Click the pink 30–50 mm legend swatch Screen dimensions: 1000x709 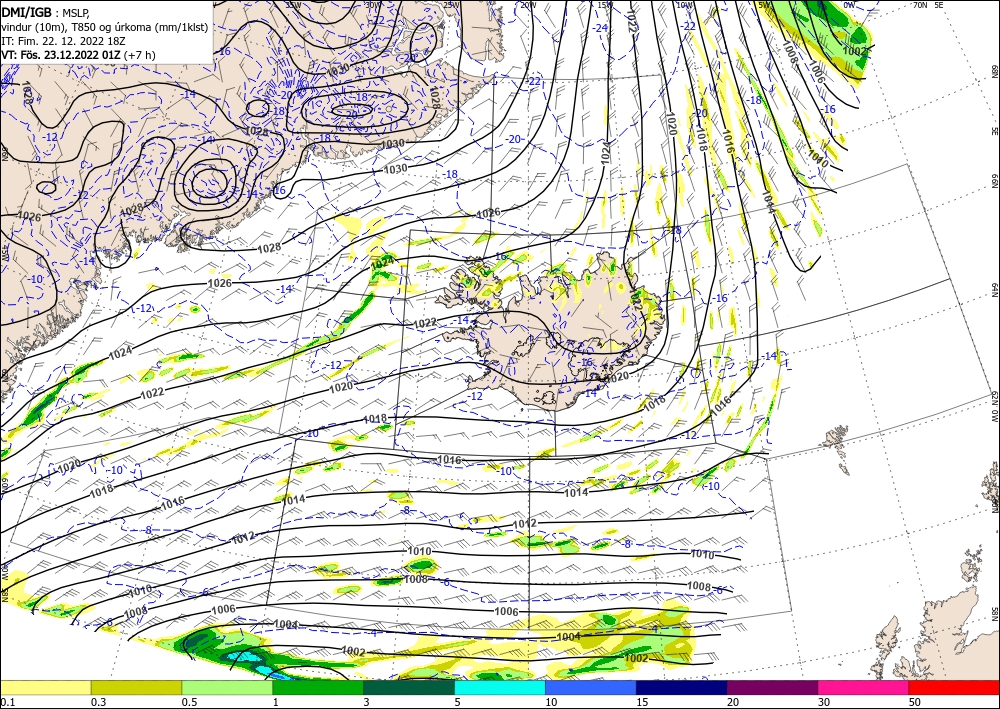(x=864, y=687)
